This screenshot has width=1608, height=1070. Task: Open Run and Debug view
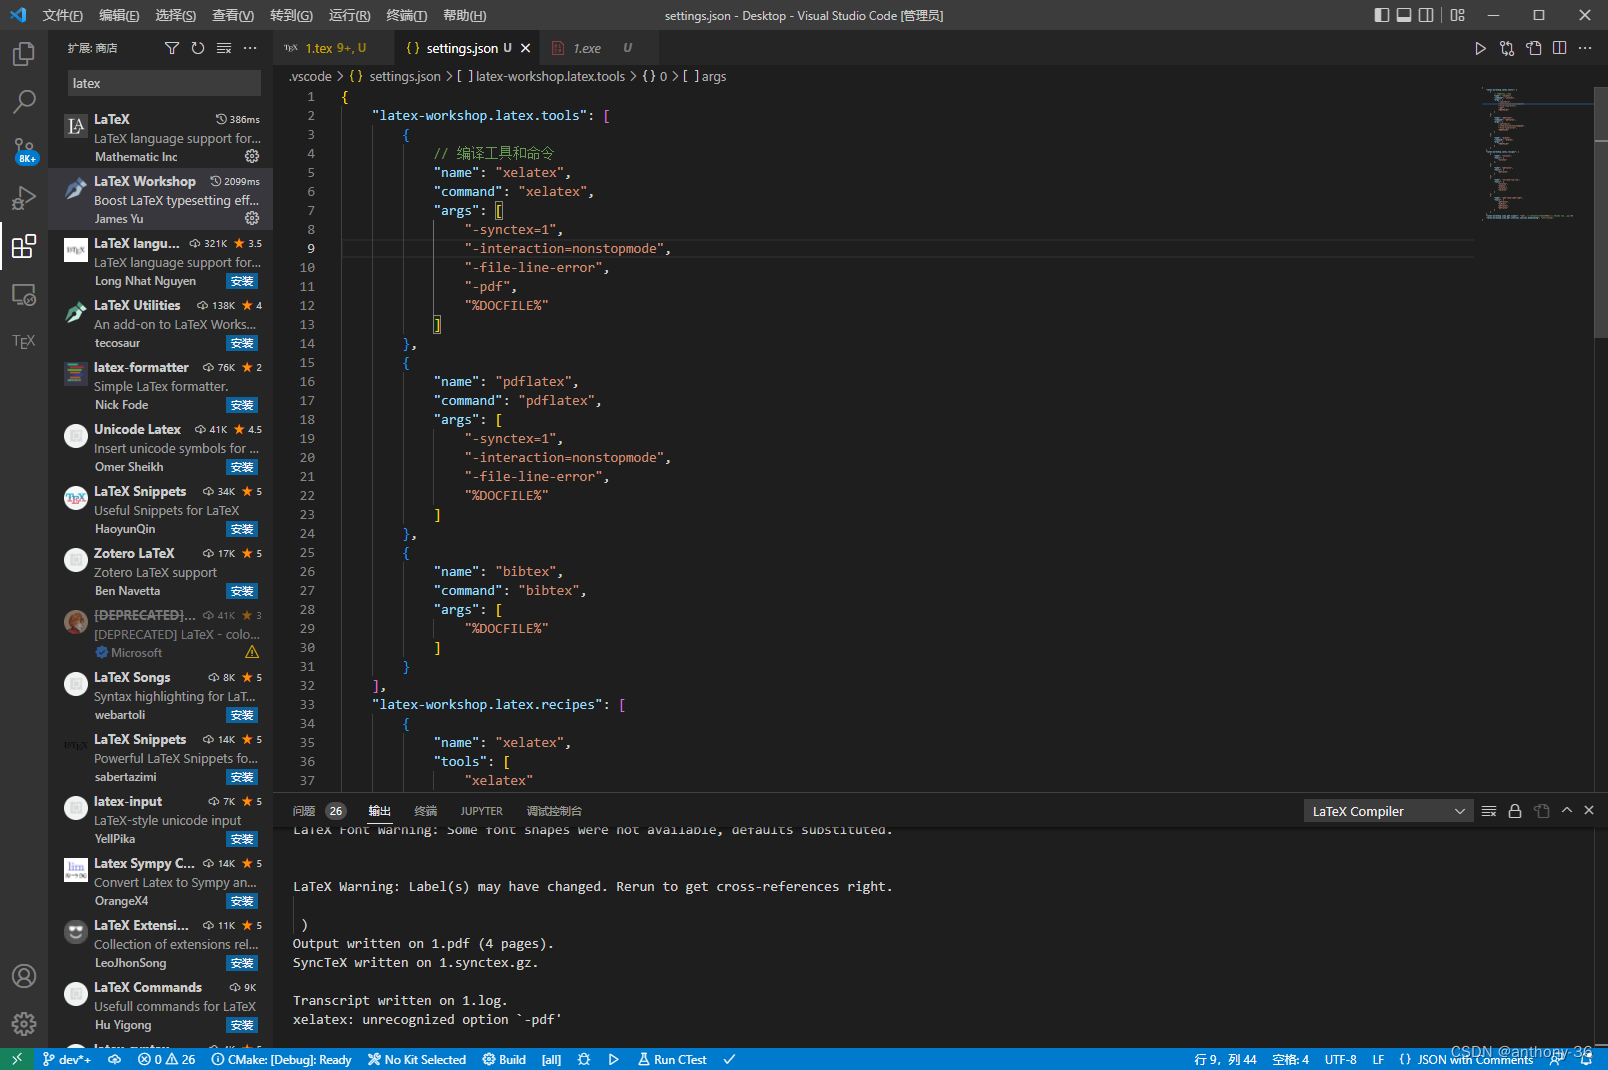coord(24,198)
